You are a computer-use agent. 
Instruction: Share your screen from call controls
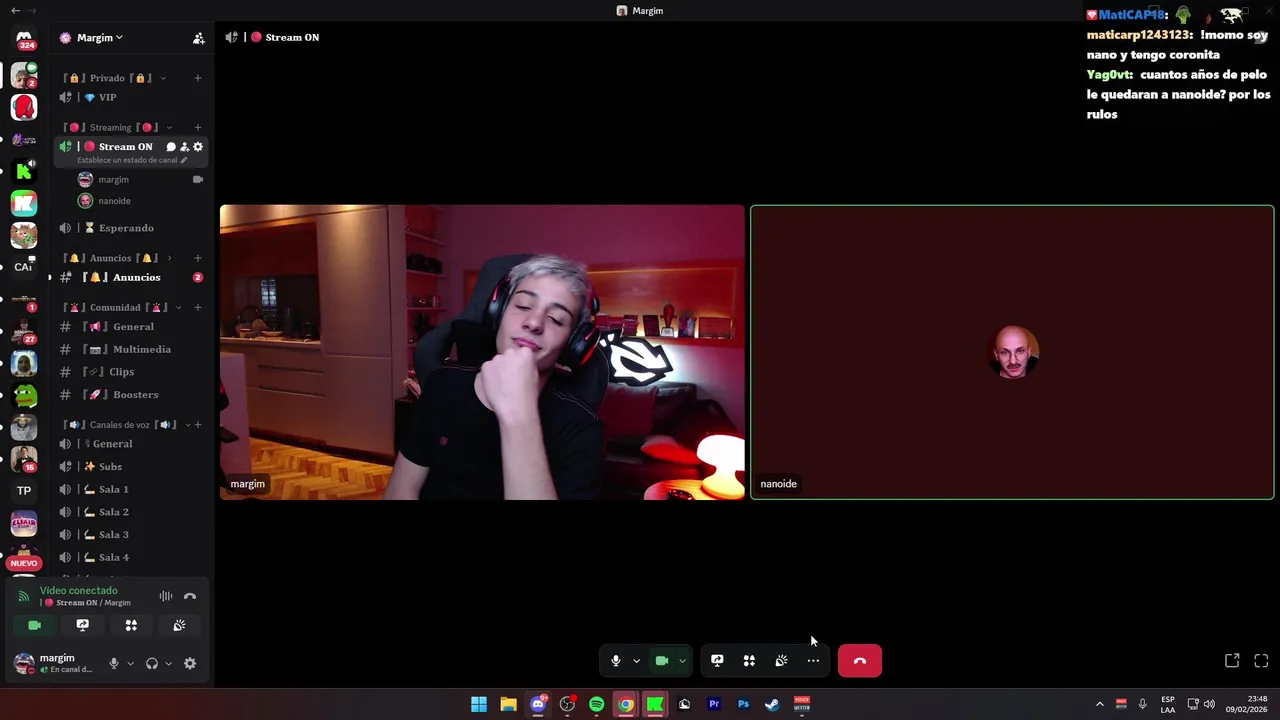click(717, 661)
